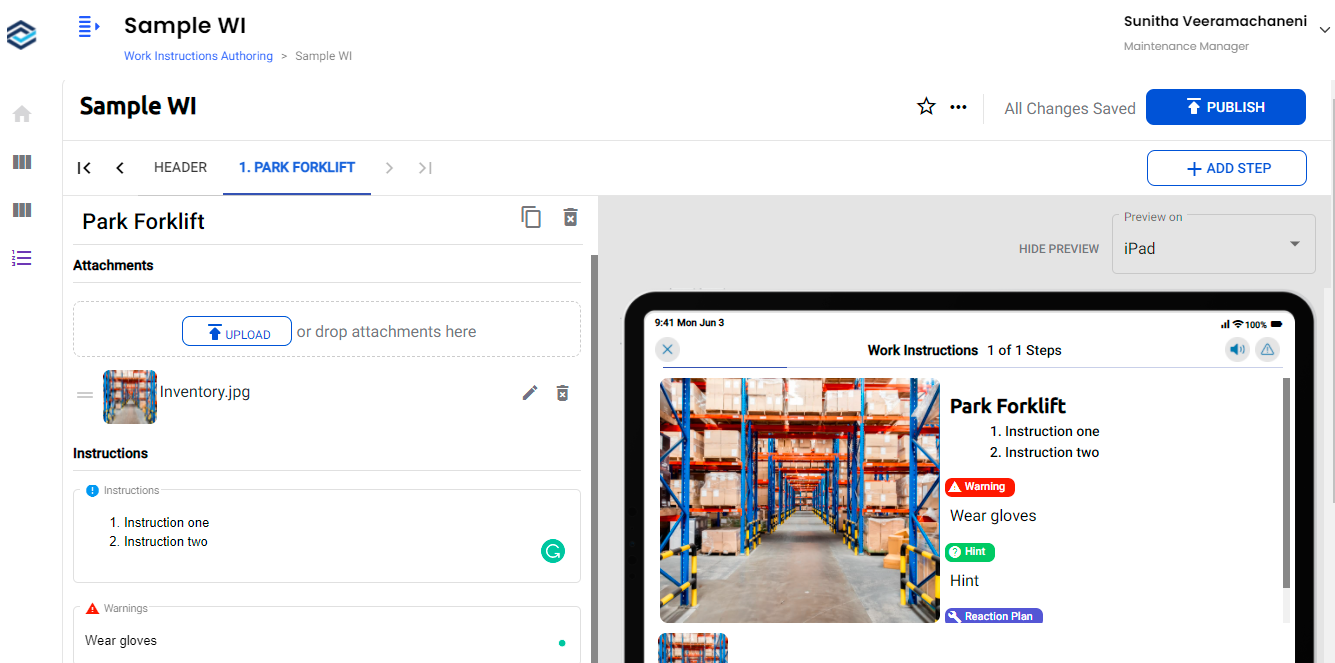The image size is (1335, 663).
Task: Click the Instructions text field
Action: click(327, 536)
